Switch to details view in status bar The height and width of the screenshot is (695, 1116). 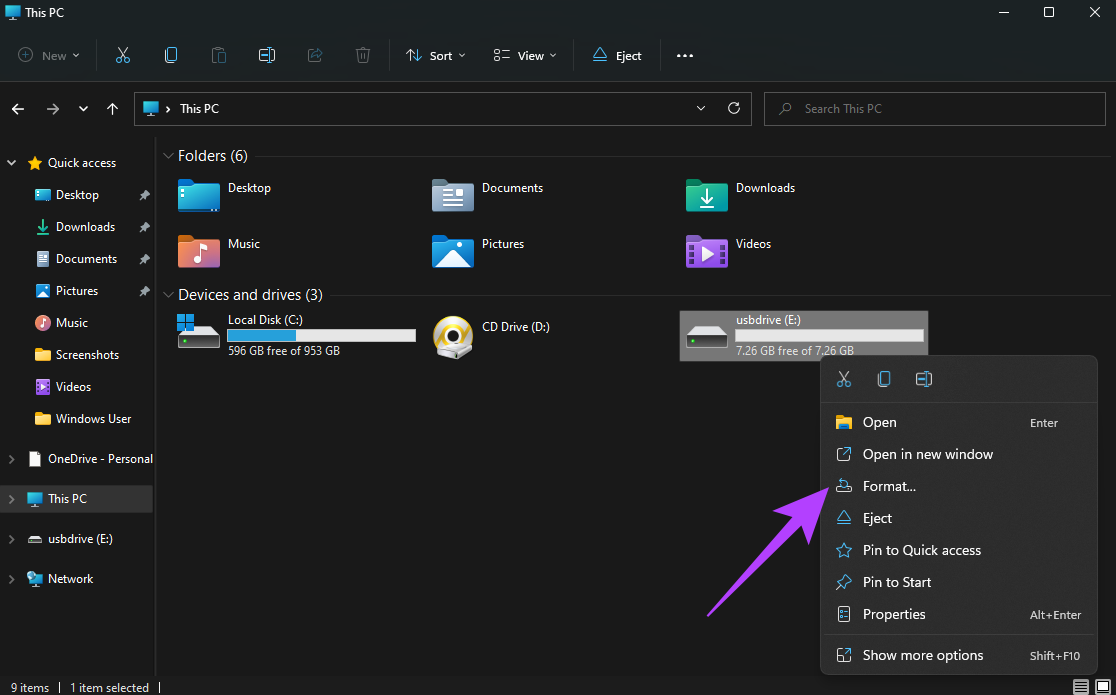[x=1080, y=687]
